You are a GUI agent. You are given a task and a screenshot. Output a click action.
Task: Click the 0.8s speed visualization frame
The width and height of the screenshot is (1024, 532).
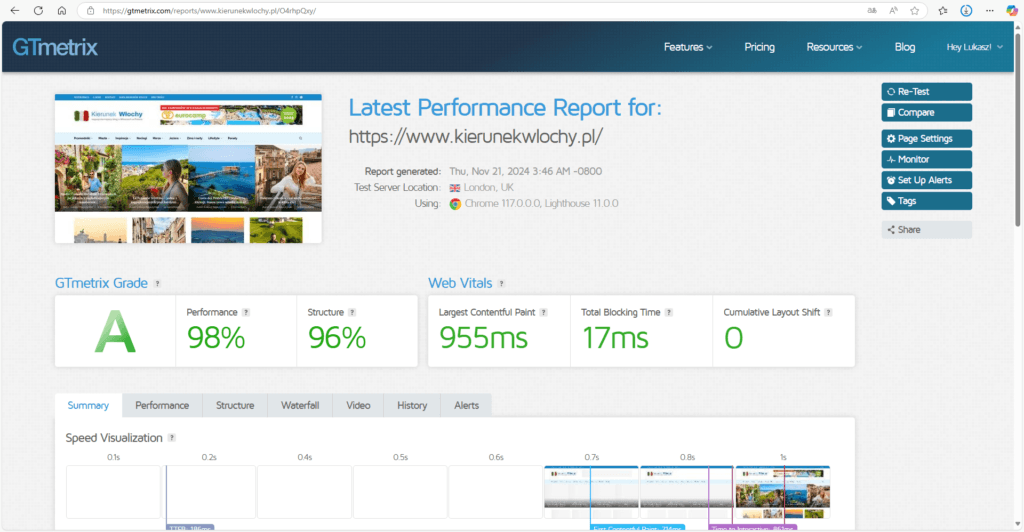pyautogui.click(x=686, y=492)
